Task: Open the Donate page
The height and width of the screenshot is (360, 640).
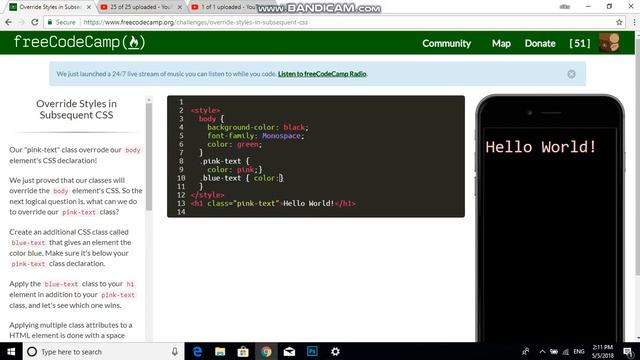Action: tap(540, 43)
